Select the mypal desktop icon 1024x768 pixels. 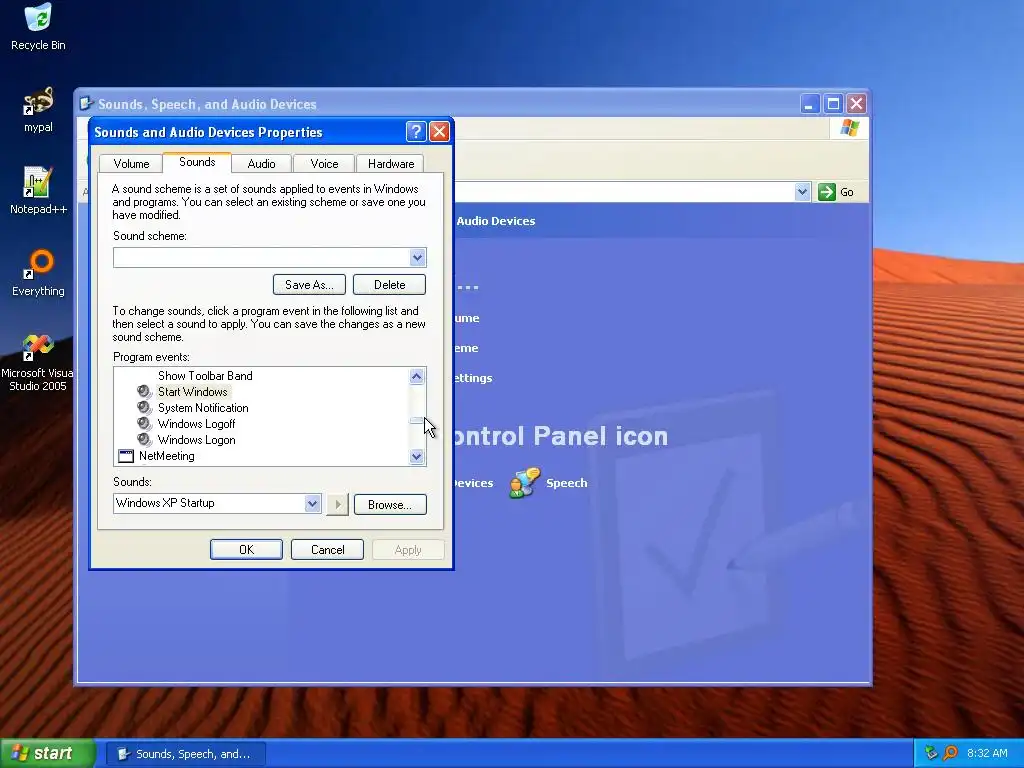pyautogui.click(x=38, y=109)
